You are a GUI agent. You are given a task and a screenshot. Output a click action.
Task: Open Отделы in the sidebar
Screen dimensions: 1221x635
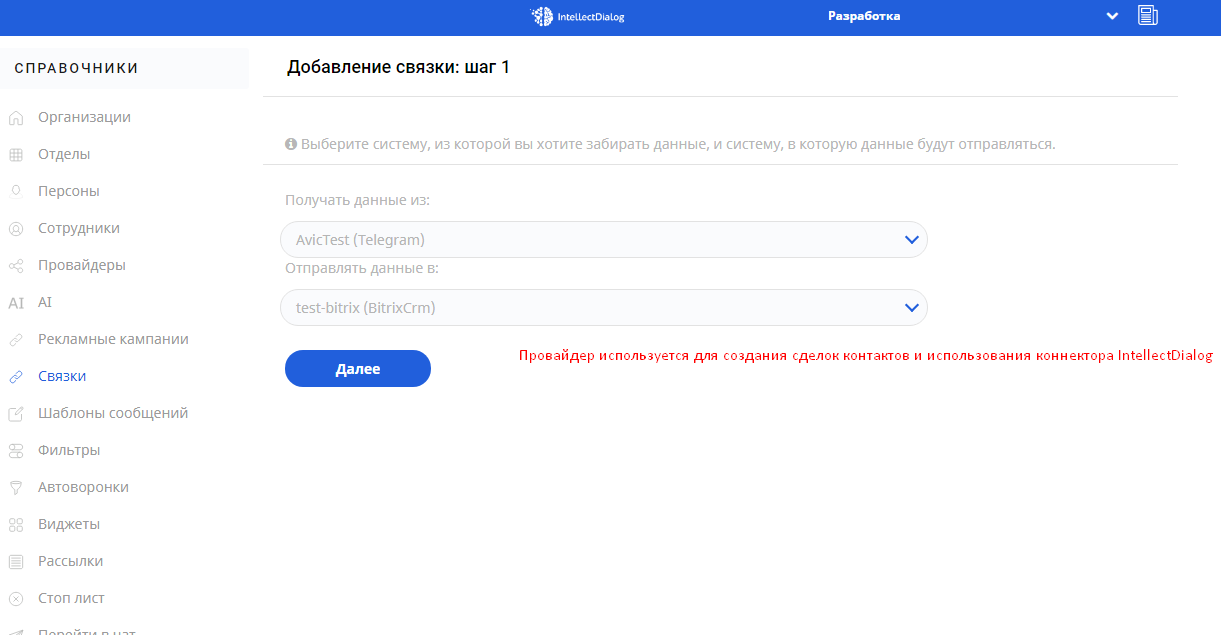coord(64,154)
